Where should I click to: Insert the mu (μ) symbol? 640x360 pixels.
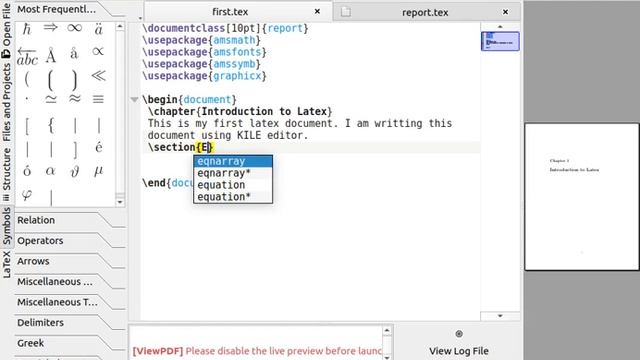[x=98, y=171]
